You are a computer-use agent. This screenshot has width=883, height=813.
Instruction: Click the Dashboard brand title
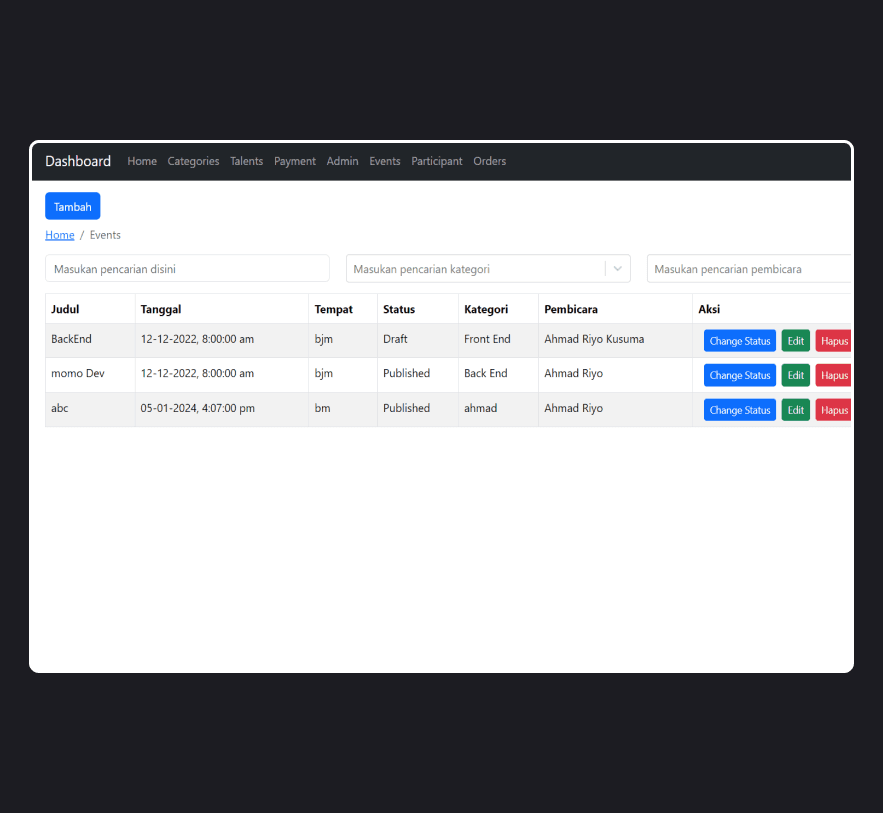(x=78, y=161)
